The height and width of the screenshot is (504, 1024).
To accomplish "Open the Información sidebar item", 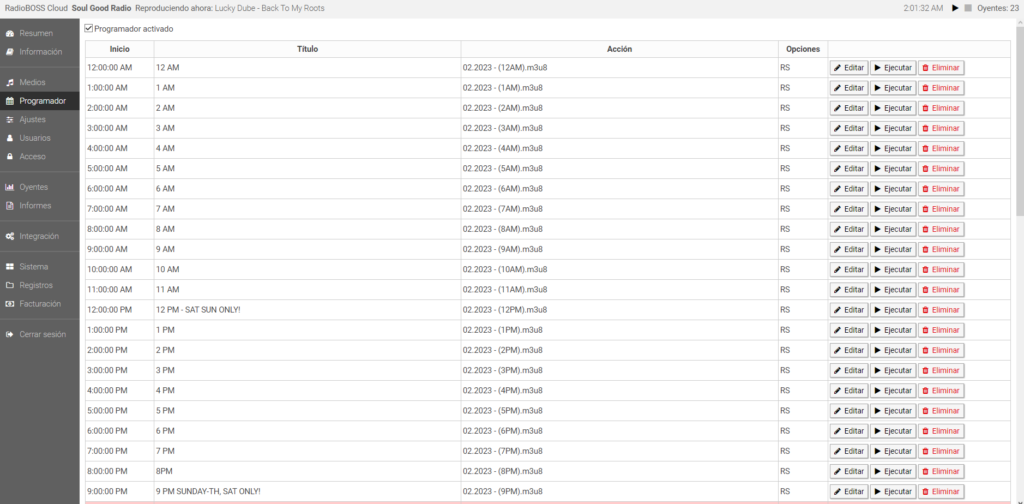I will (40, 51).
